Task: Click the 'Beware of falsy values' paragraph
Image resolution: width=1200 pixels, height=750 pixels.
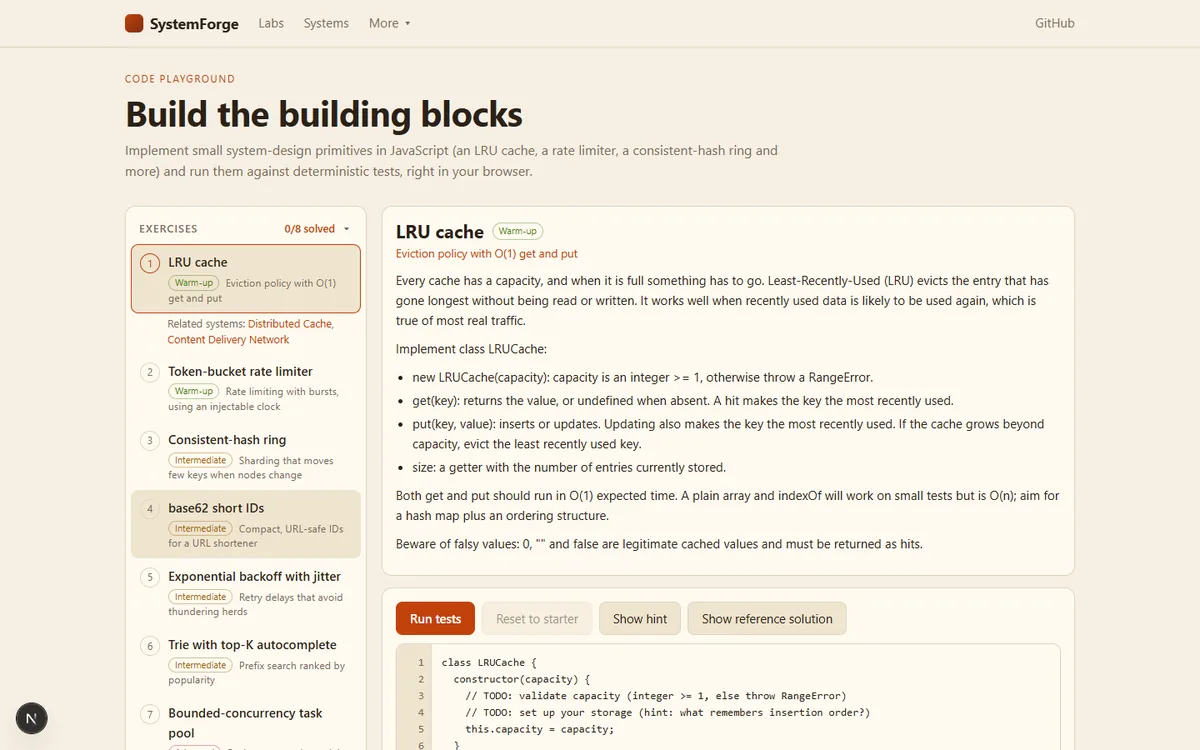Action: [x=659, y=544]
